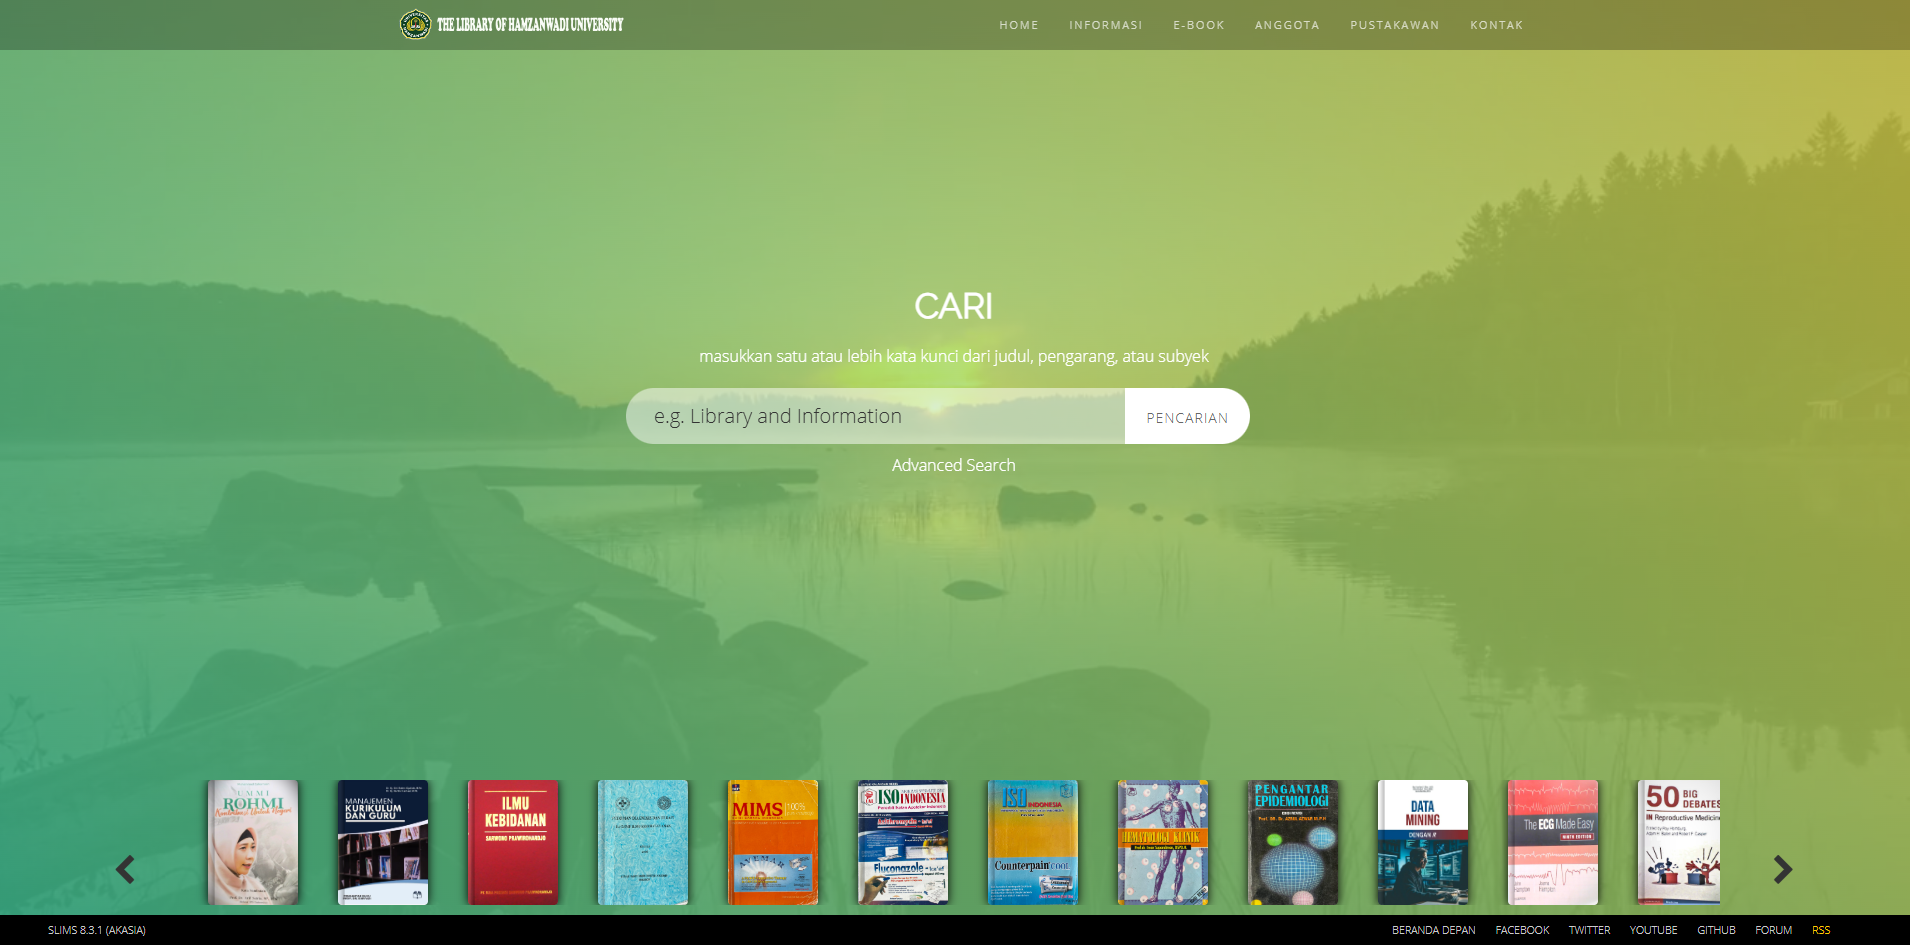This screenshot has height=945, width=1910.
Task: Open the Advanced Search link
Action: point(953,465)
